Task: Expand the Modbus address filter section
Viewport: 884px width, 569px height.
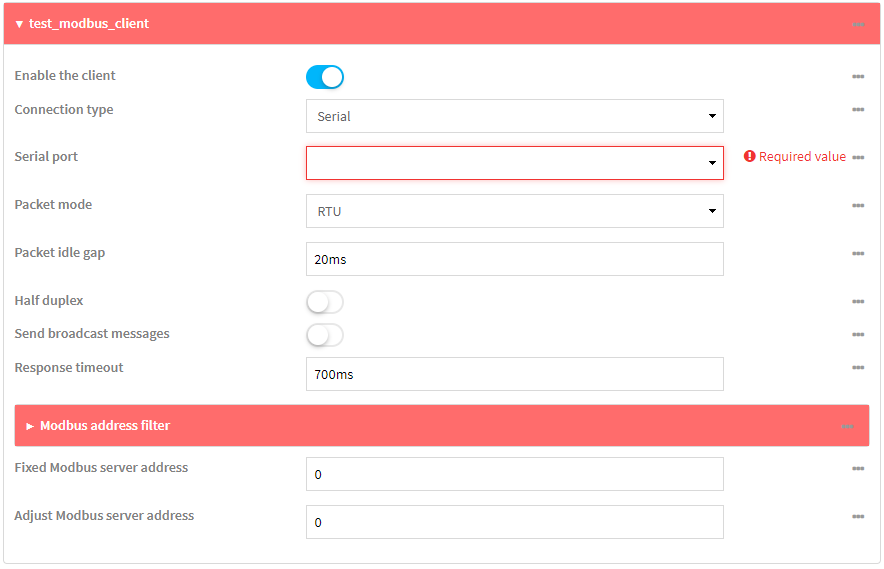Action: [x=104, y=426]
